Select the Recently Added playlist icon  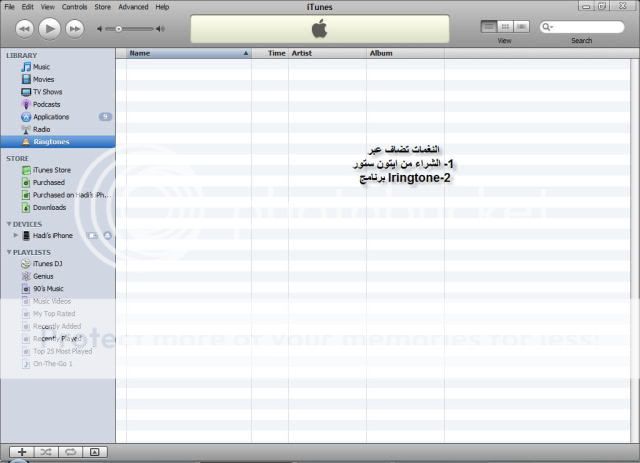26,326
